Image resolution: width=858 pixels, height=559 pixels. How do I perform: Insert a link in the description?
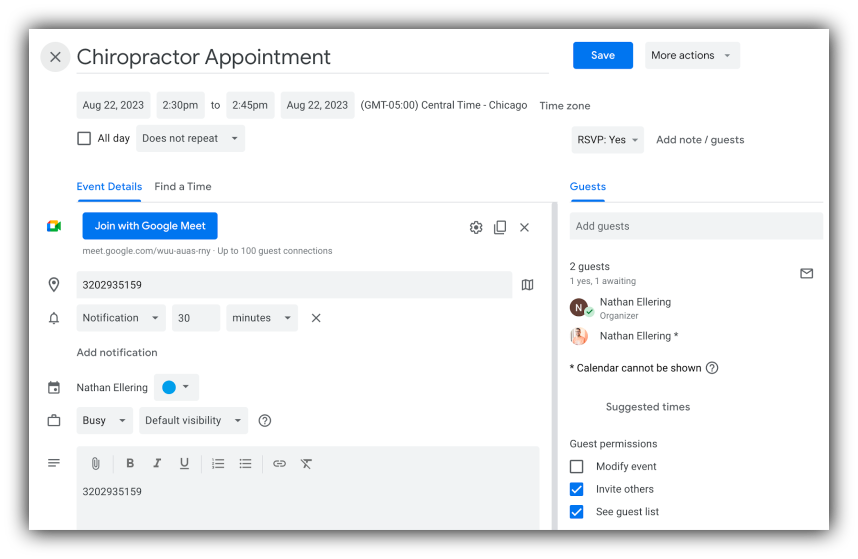[279, 463]
